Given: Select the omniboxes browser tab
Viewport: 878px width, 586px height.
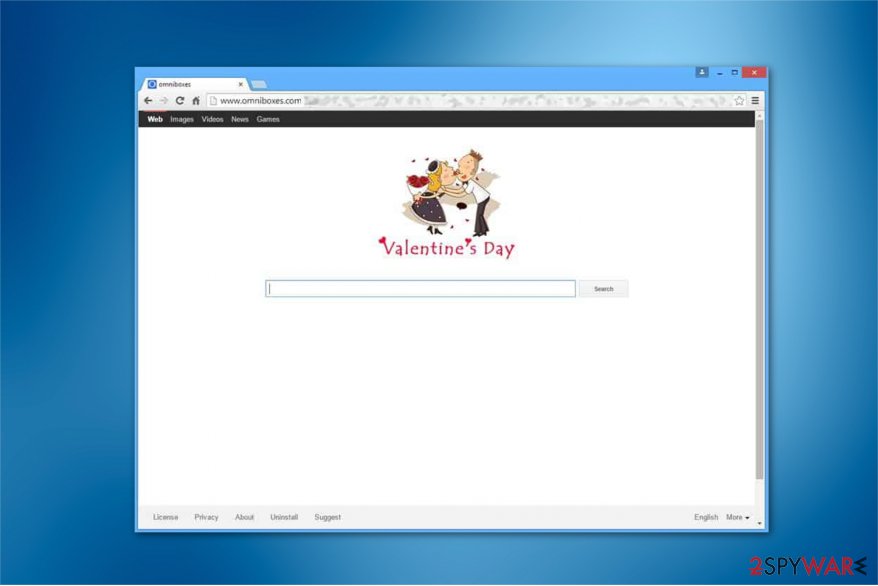Looking at the screenshot, I should click(193, 85).
